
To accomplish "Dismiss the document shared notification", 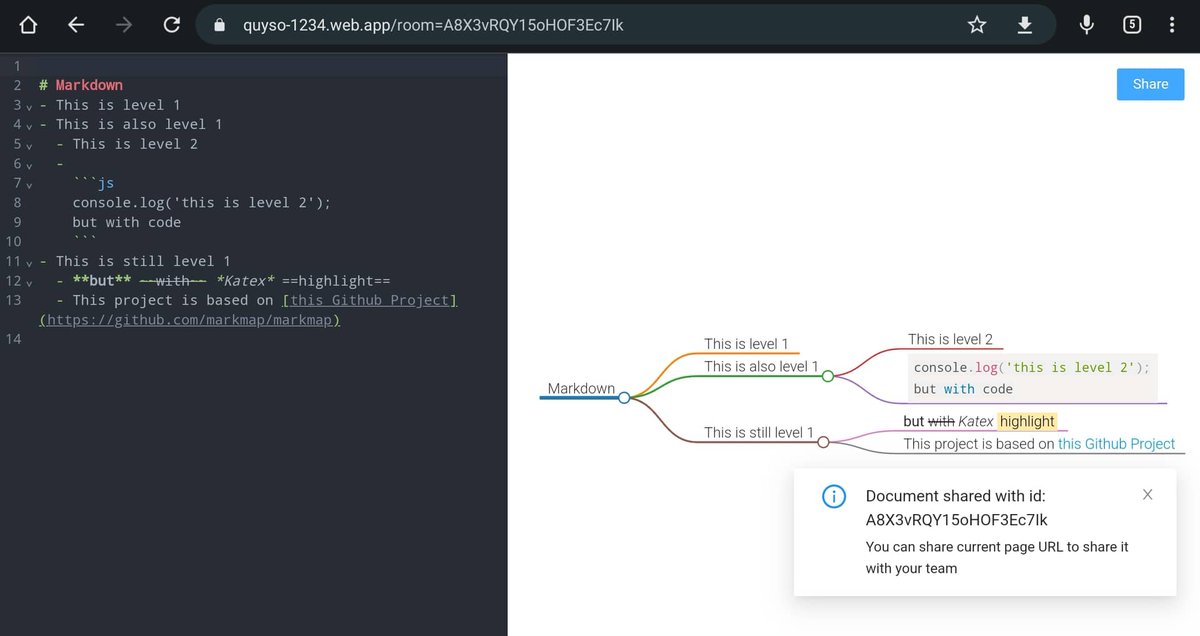I will [1147, 494].
